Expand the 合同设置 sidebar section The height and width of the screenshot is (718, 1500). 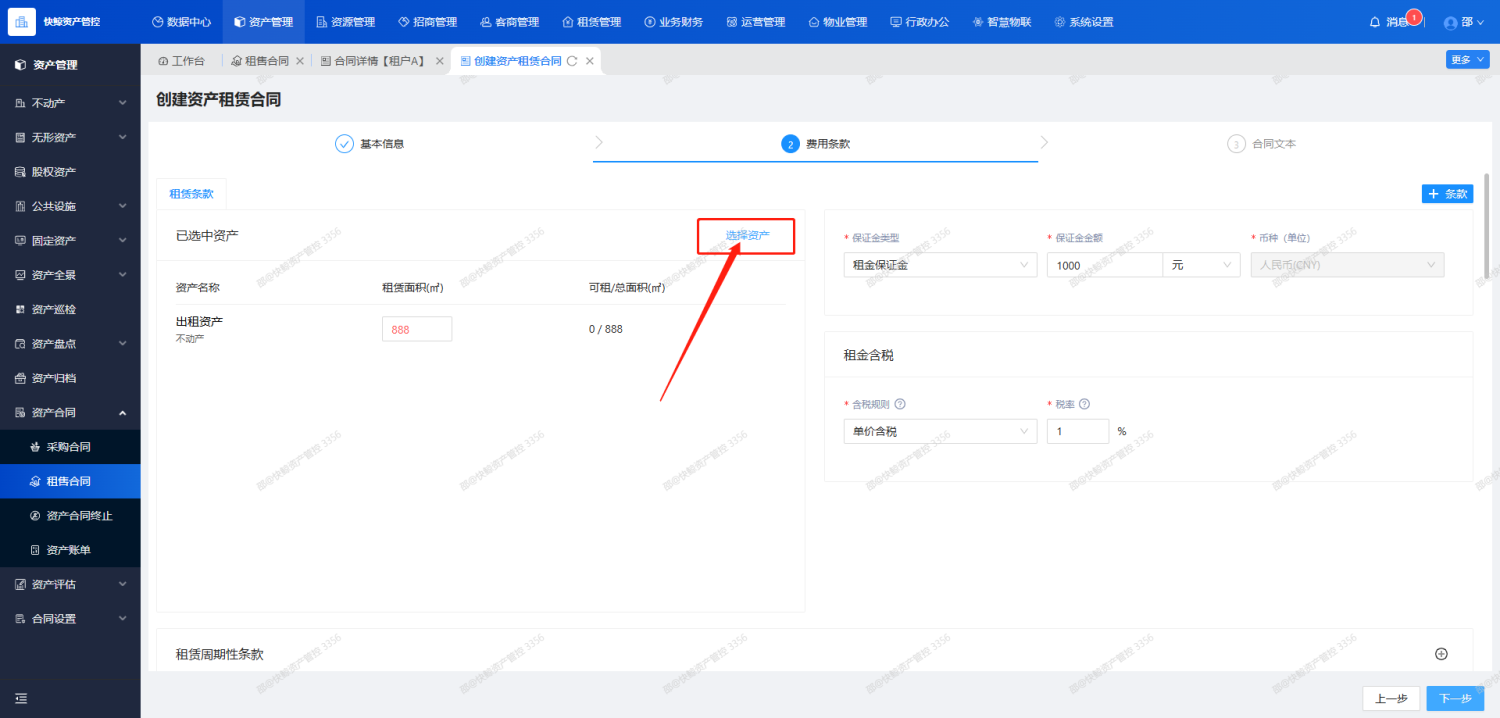[x=70, y=619]
